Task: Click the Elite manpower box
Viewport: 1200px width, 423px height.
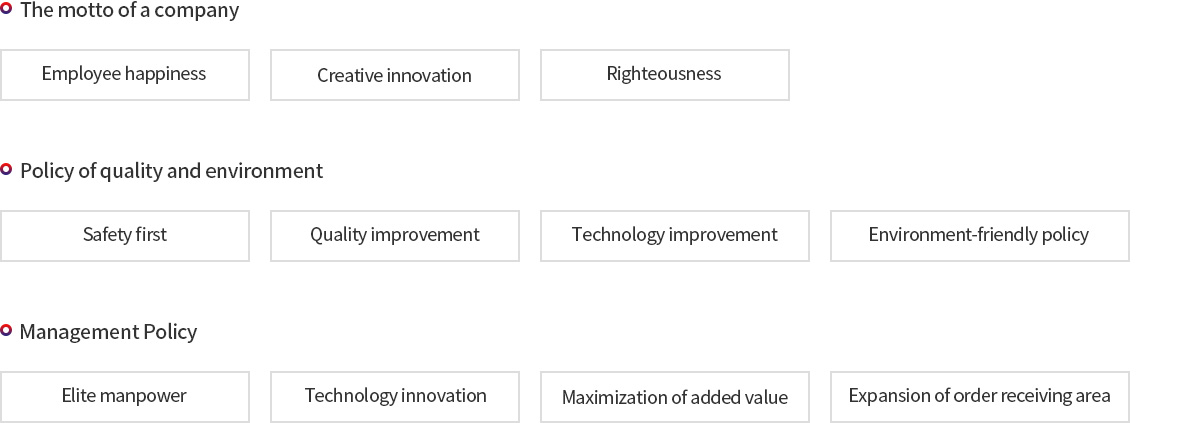Action: click(x=125, y=397)
